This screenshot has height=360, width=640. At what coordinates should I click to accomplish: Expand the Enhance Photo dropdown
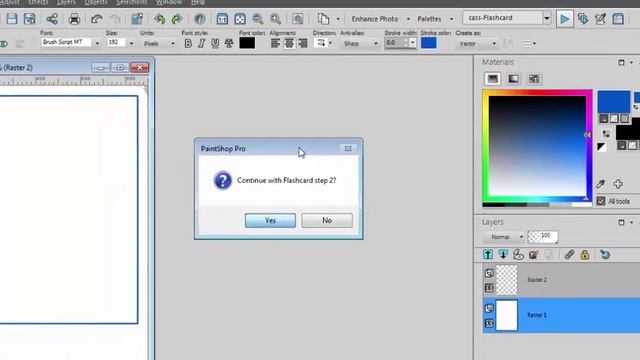[x=408, y=19]
